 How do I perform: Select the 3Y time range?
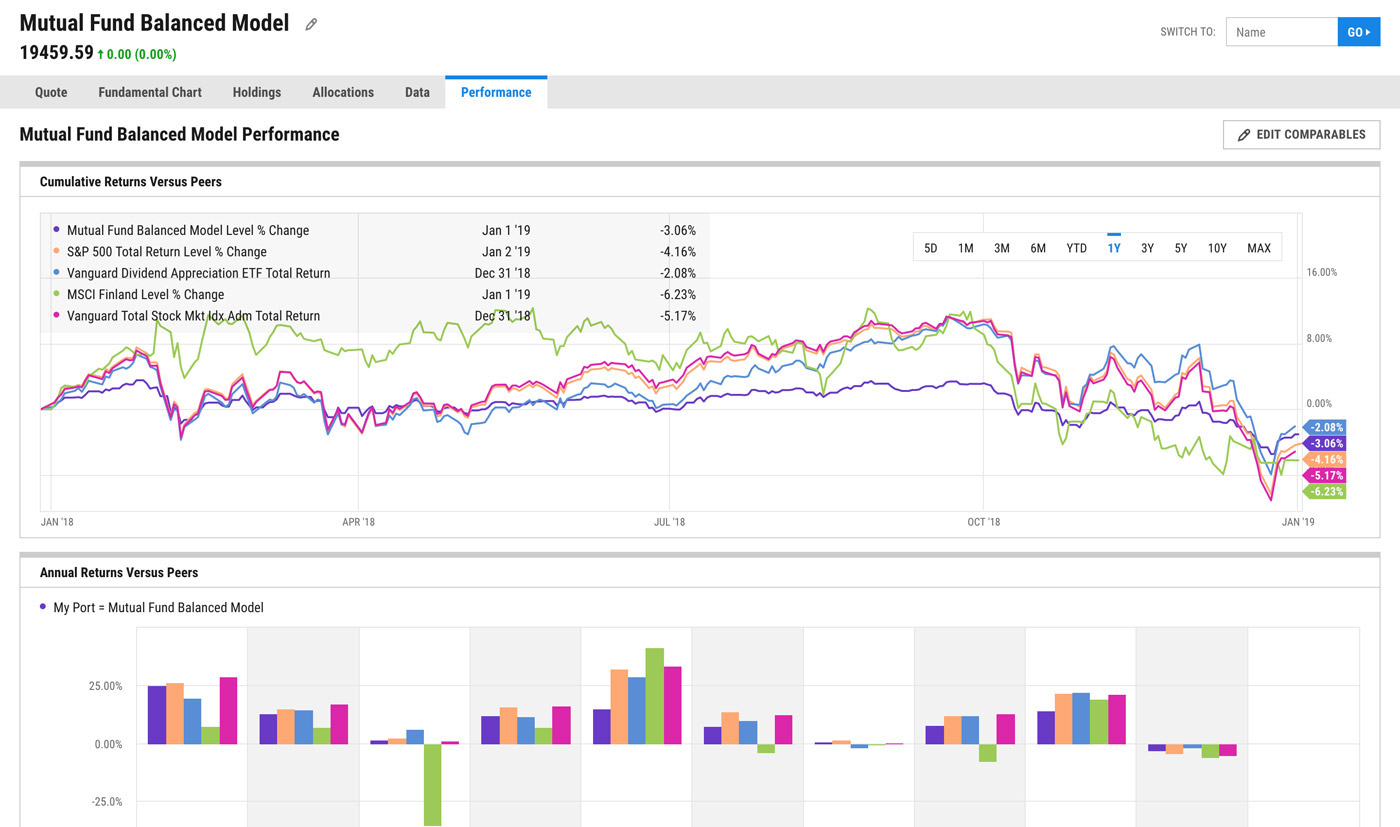1147,247
